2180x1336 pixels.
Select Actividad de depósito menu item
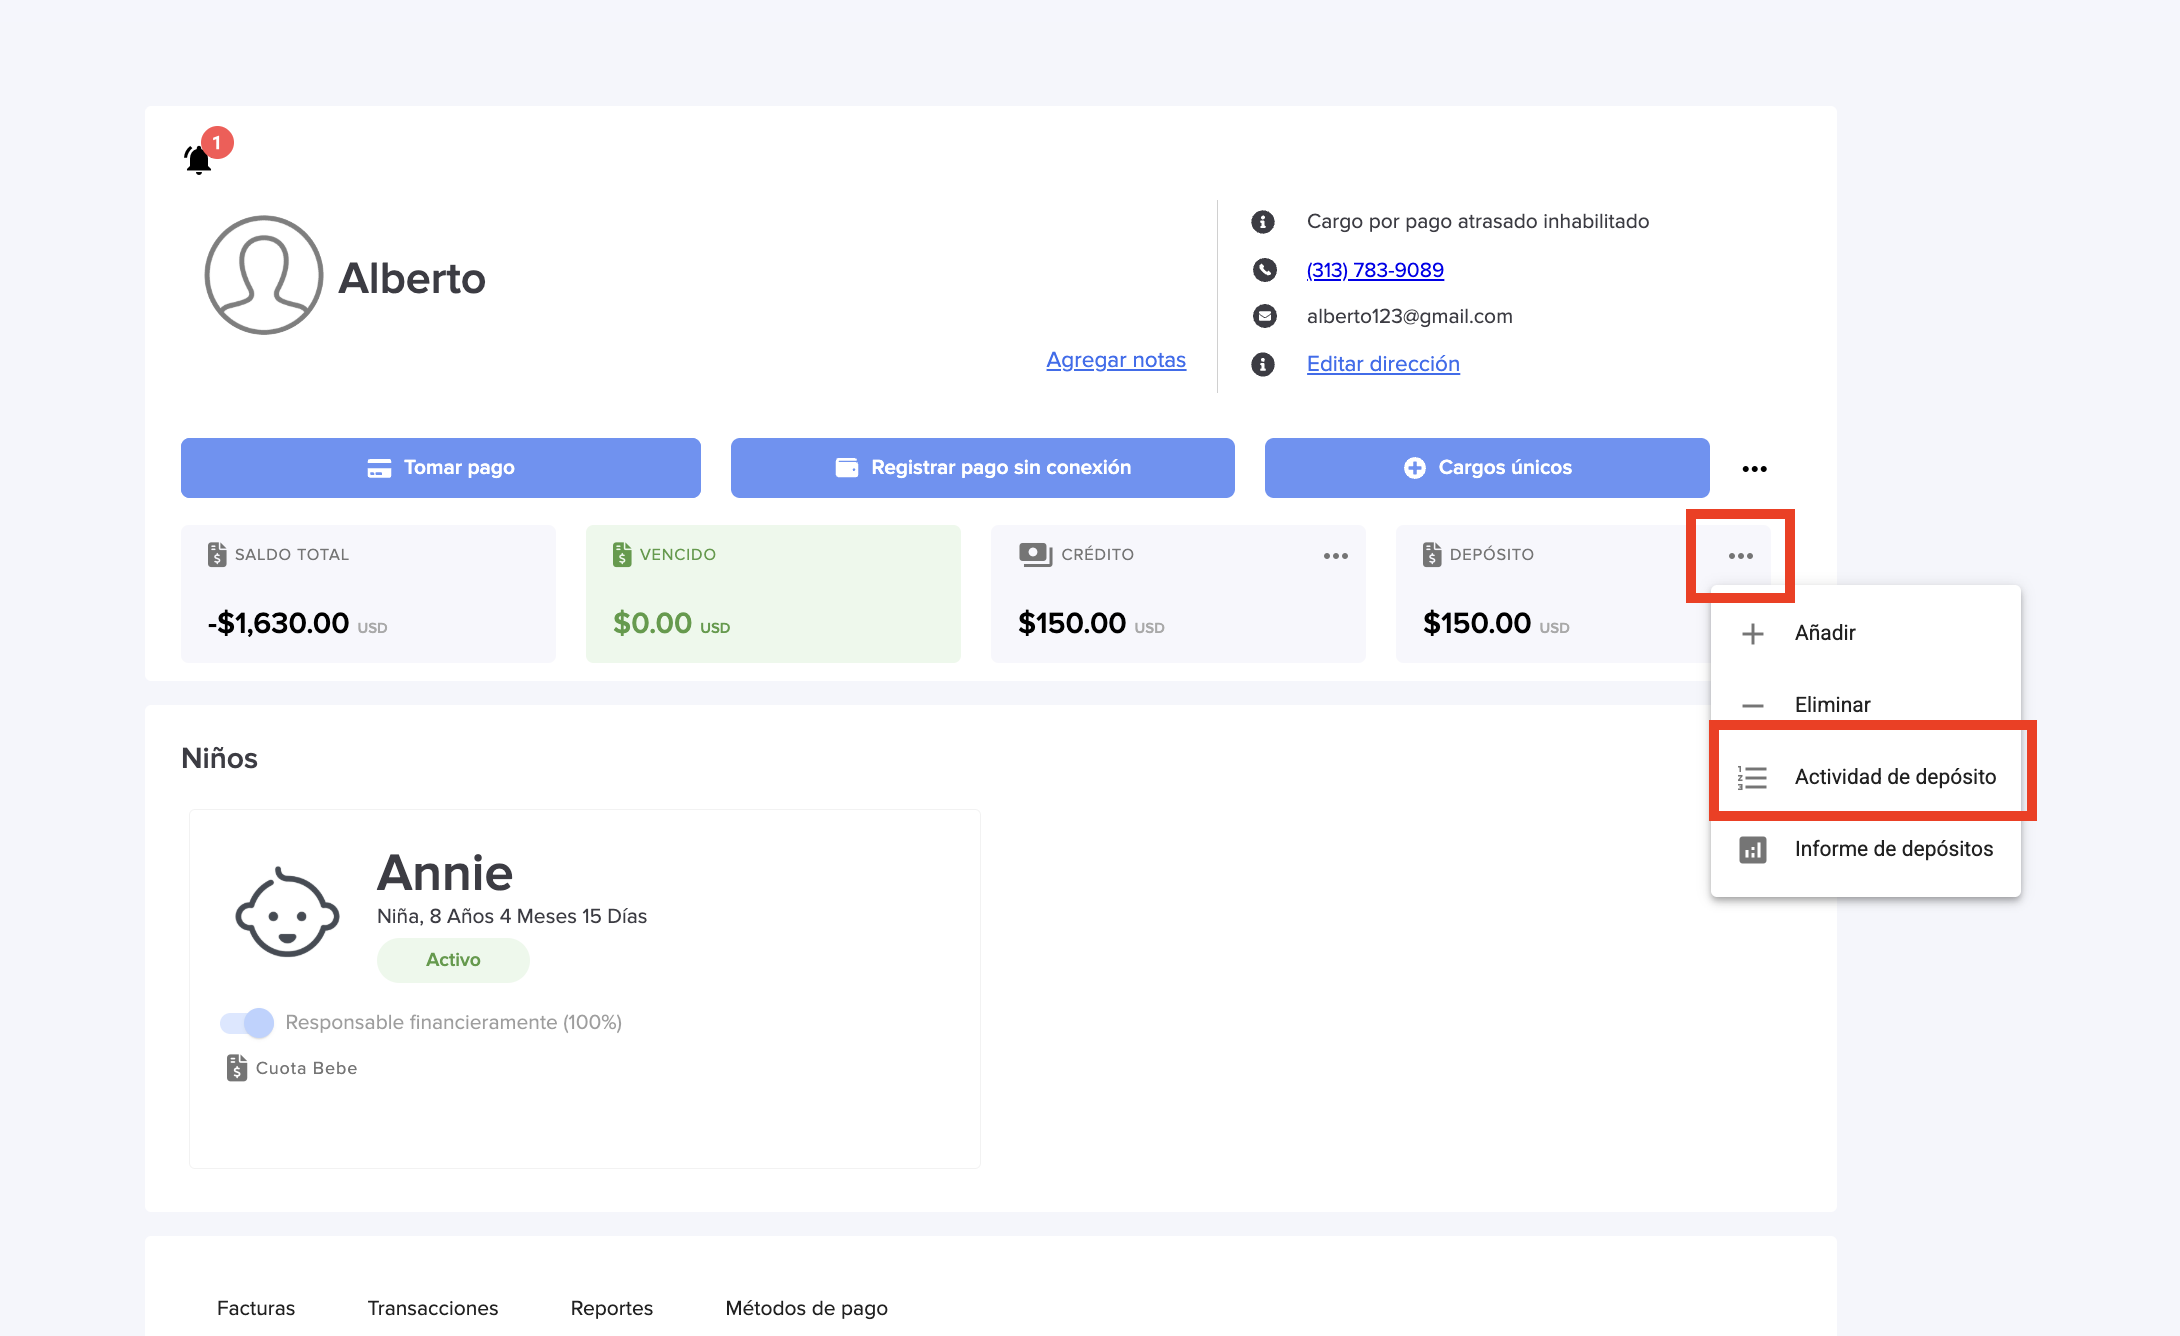coord(1894,777)
